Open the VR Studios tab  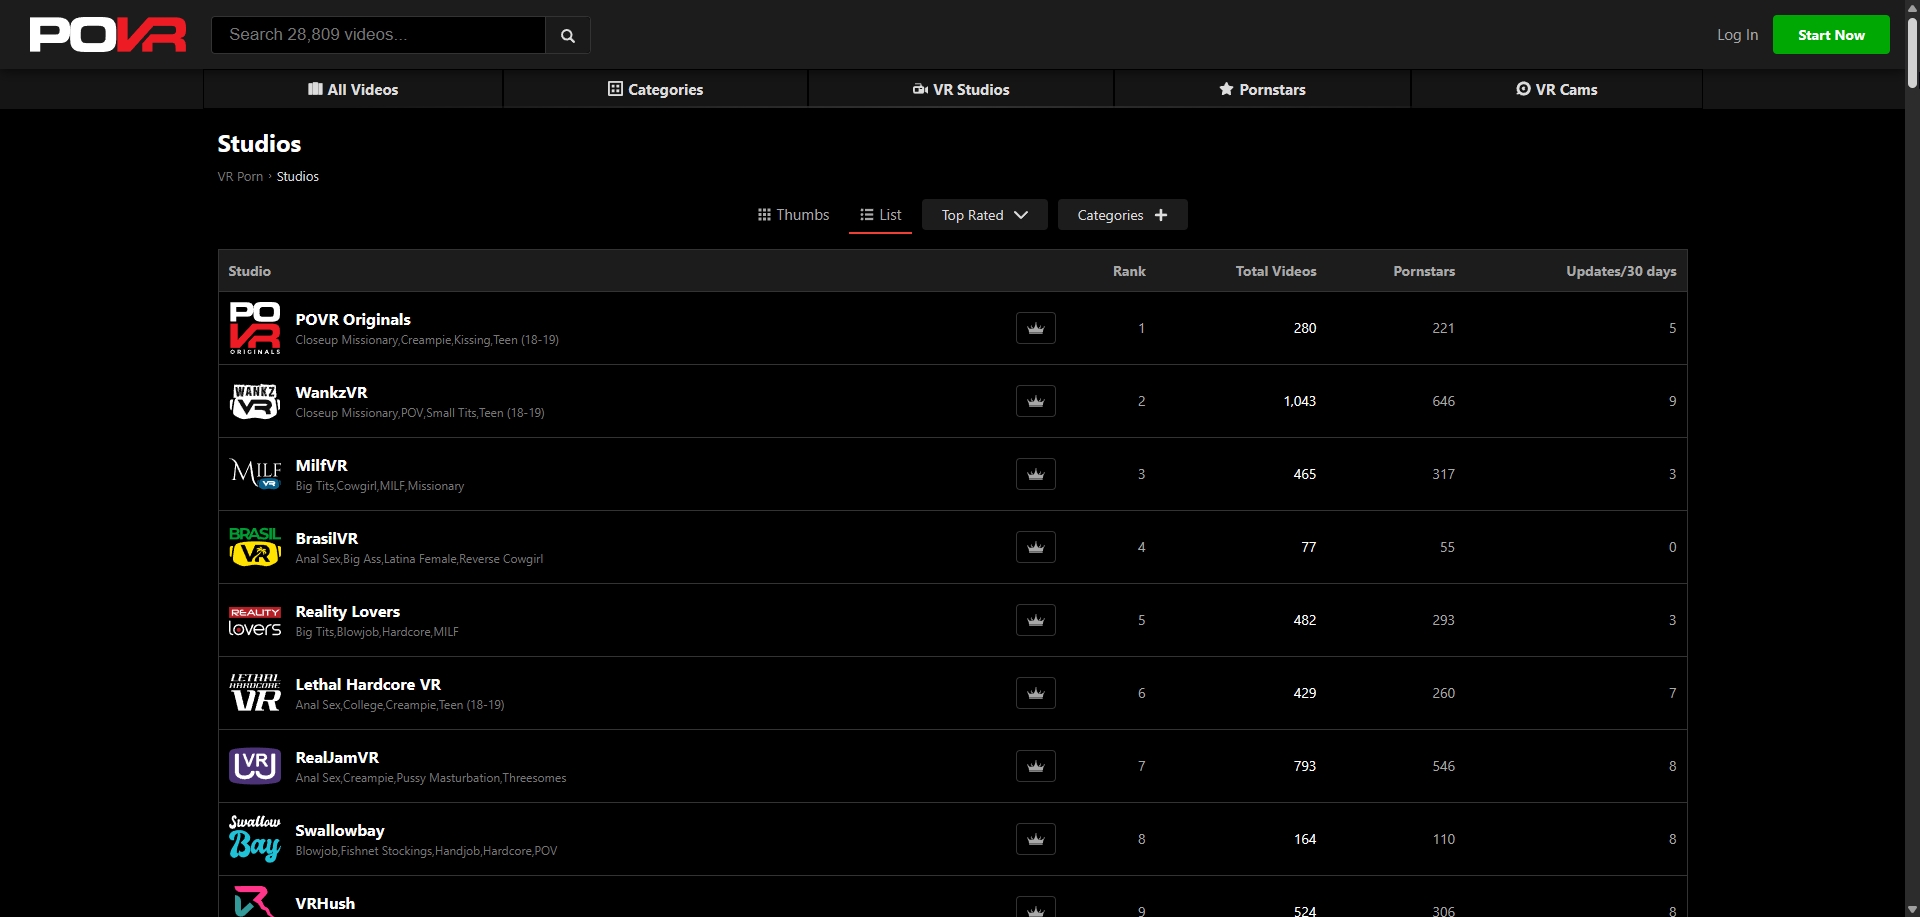coord(961,89)
